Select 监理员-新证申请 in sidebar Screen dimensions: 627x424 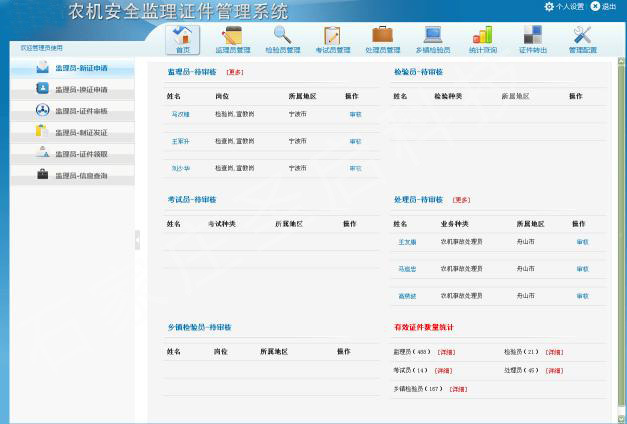pos(73,68)
